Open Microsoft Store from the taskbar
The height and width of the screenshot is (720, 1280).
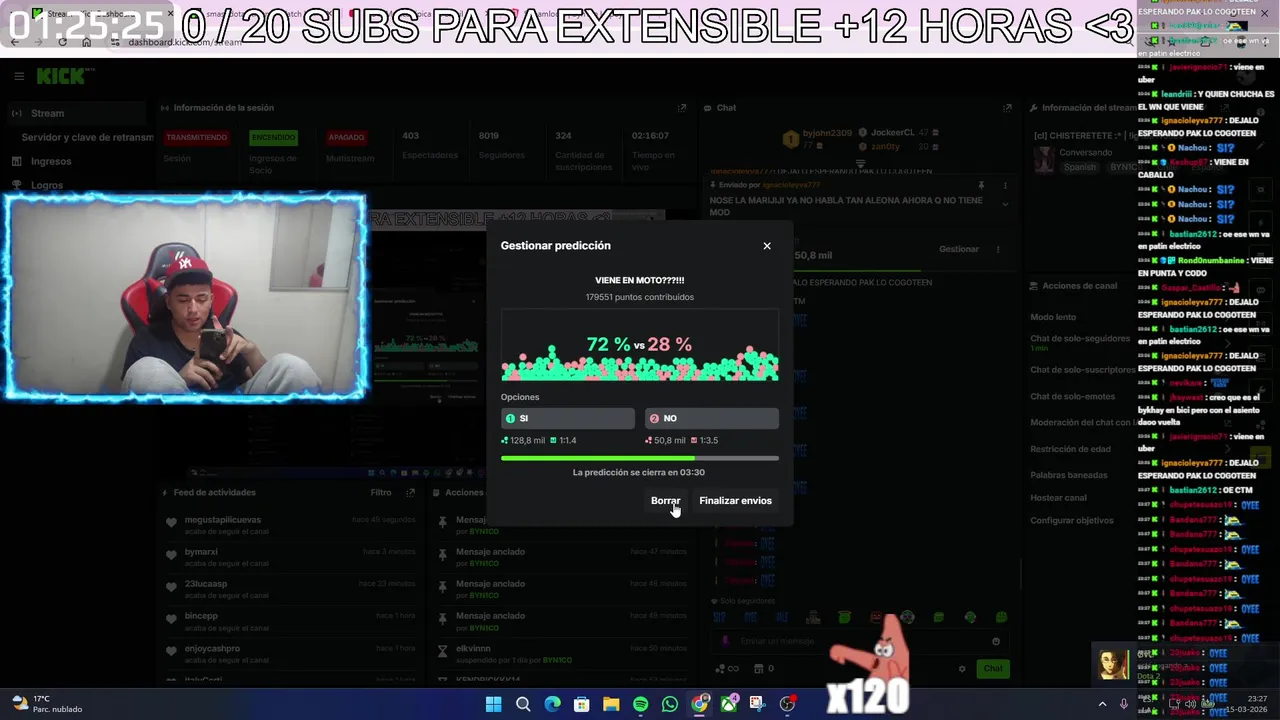[581, 704]
